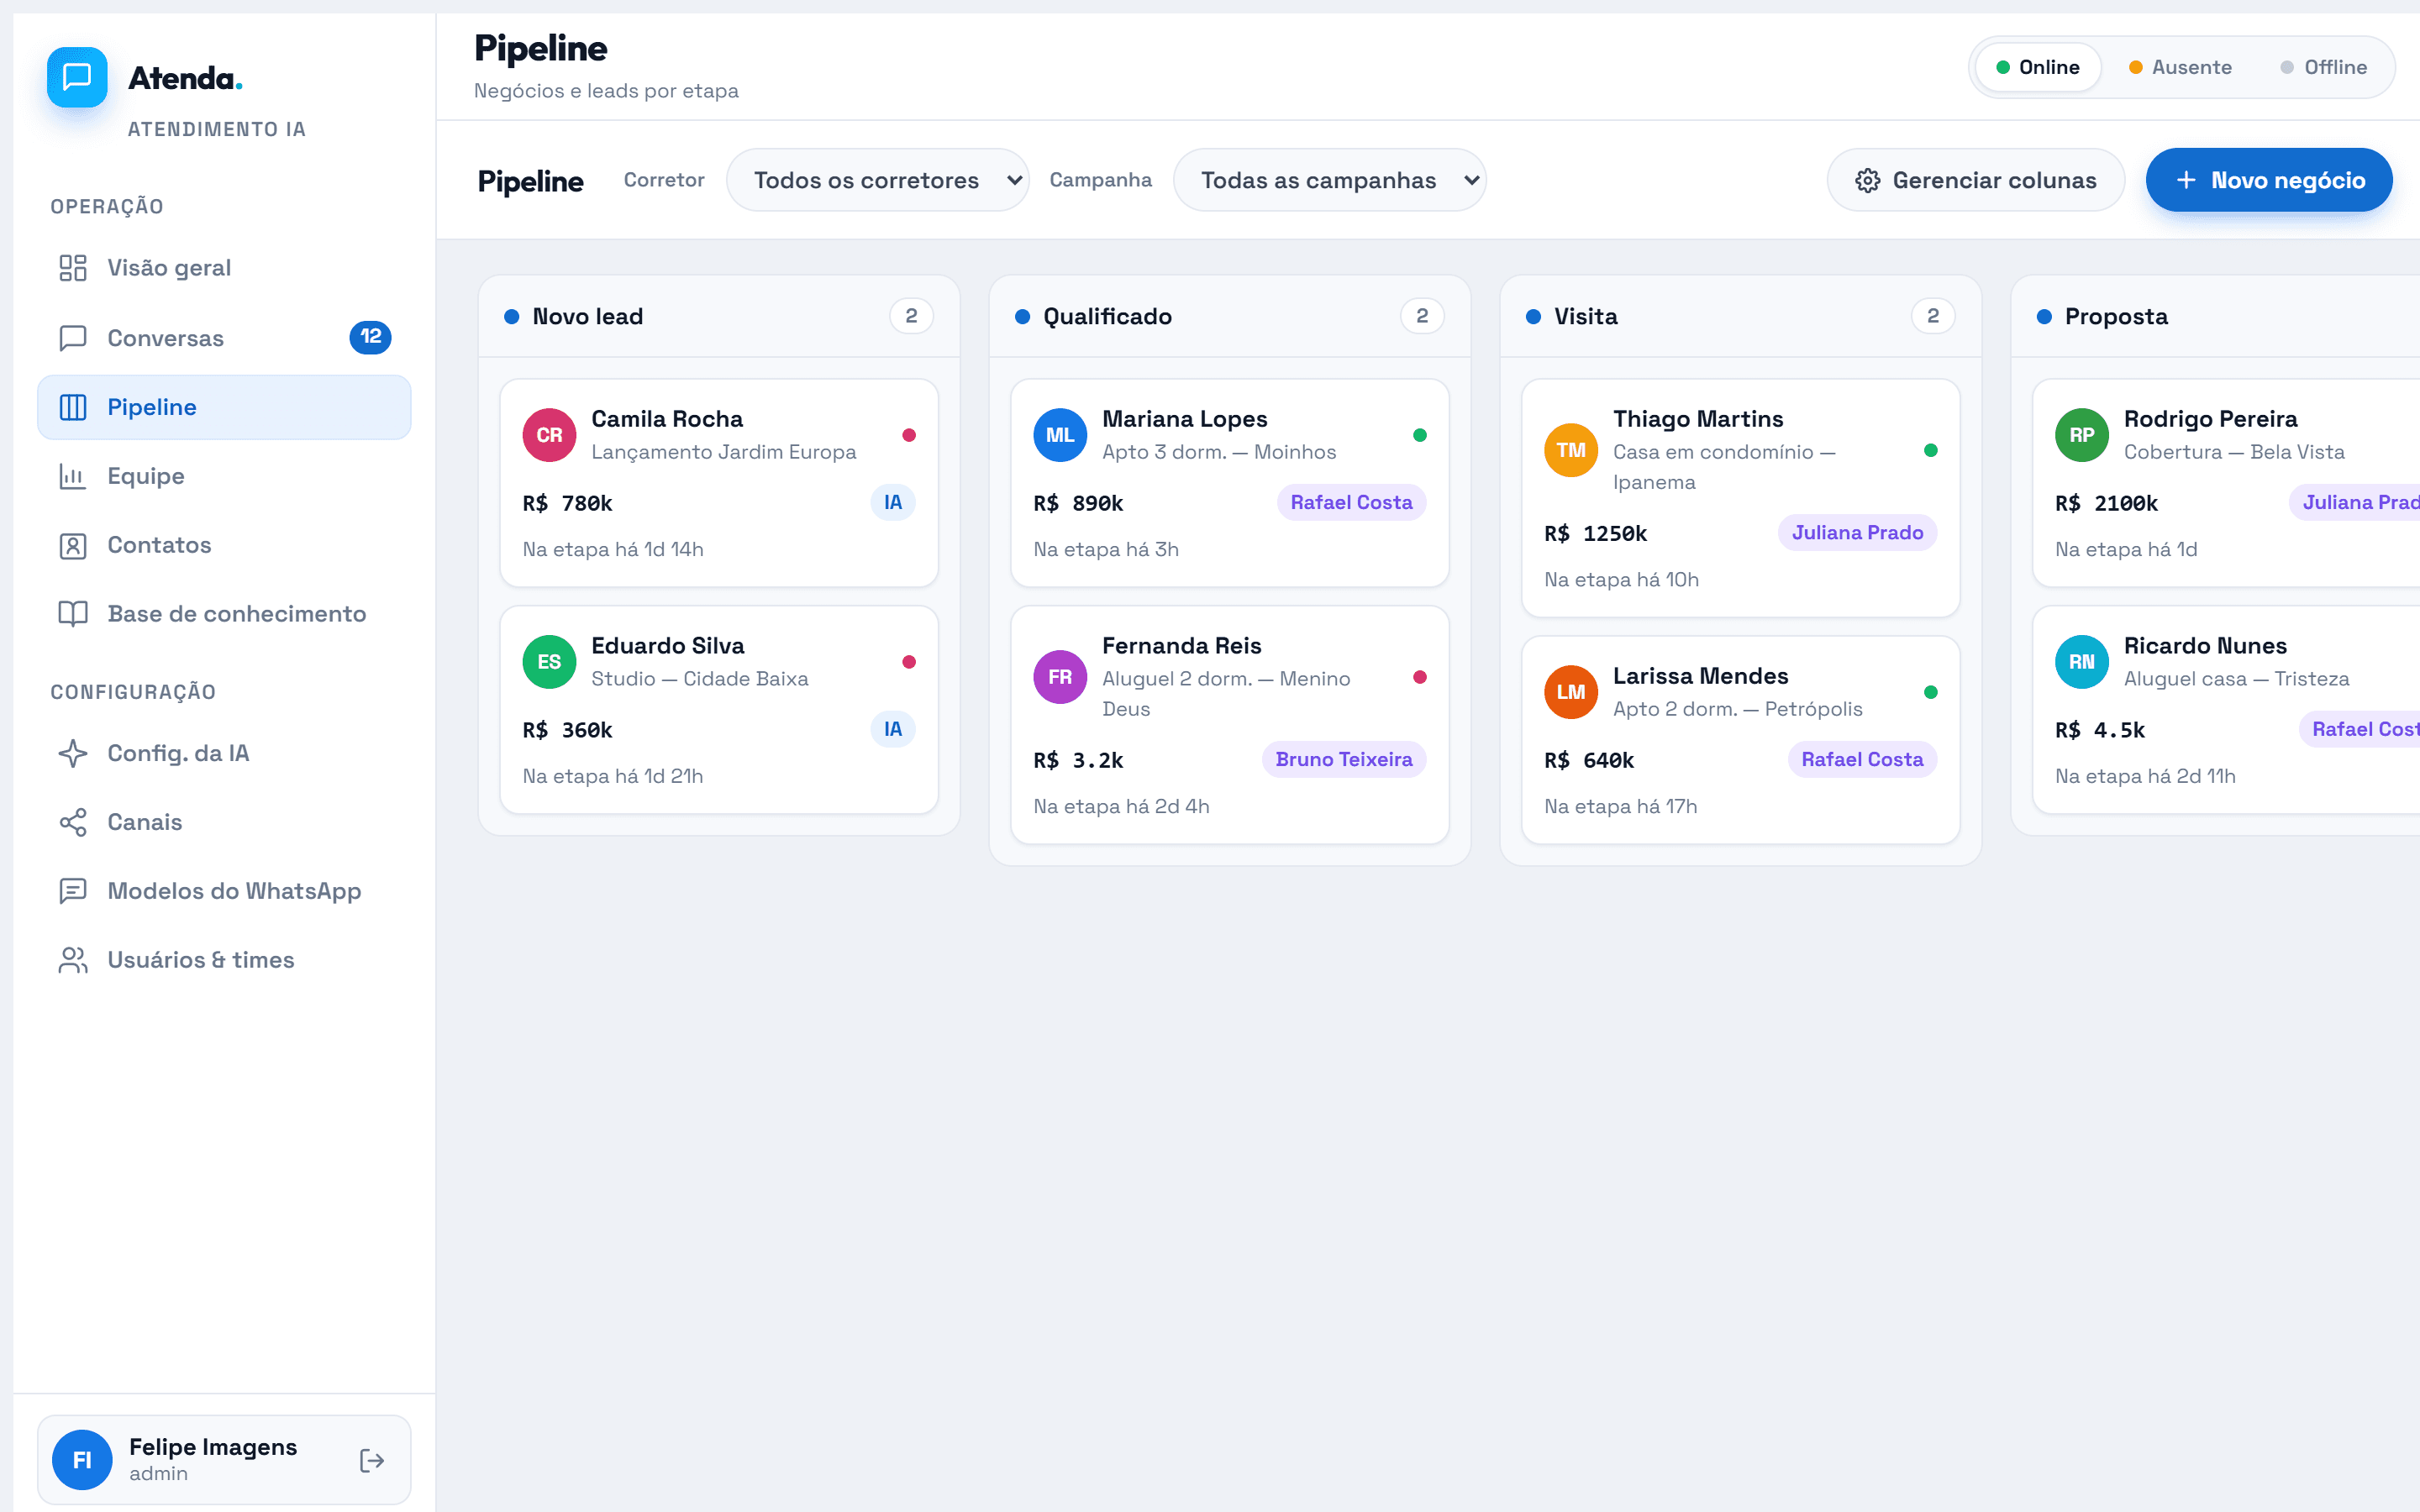This screenshot has width=2420, height=1512.
Task: Go to Equipe in the sidebar
Action: point(224,476)
